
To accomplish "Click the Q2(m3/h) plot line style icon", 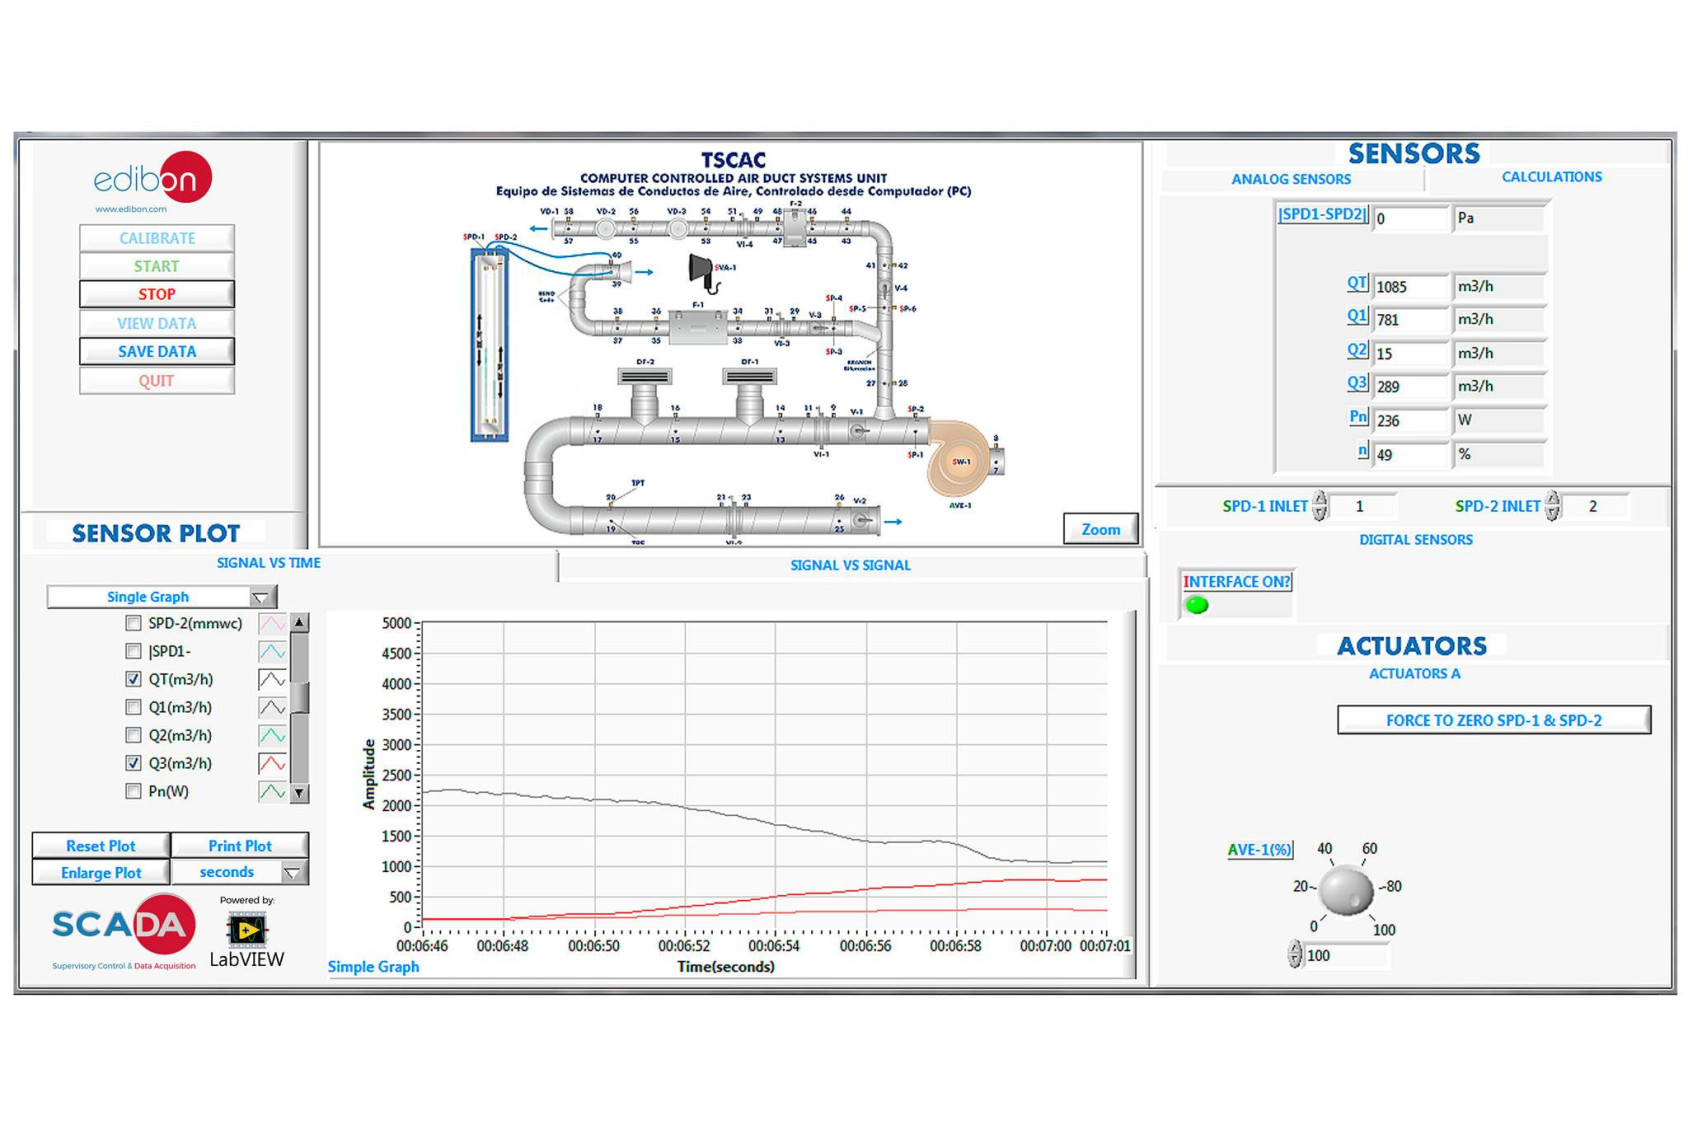I will [x=272, y=735].
